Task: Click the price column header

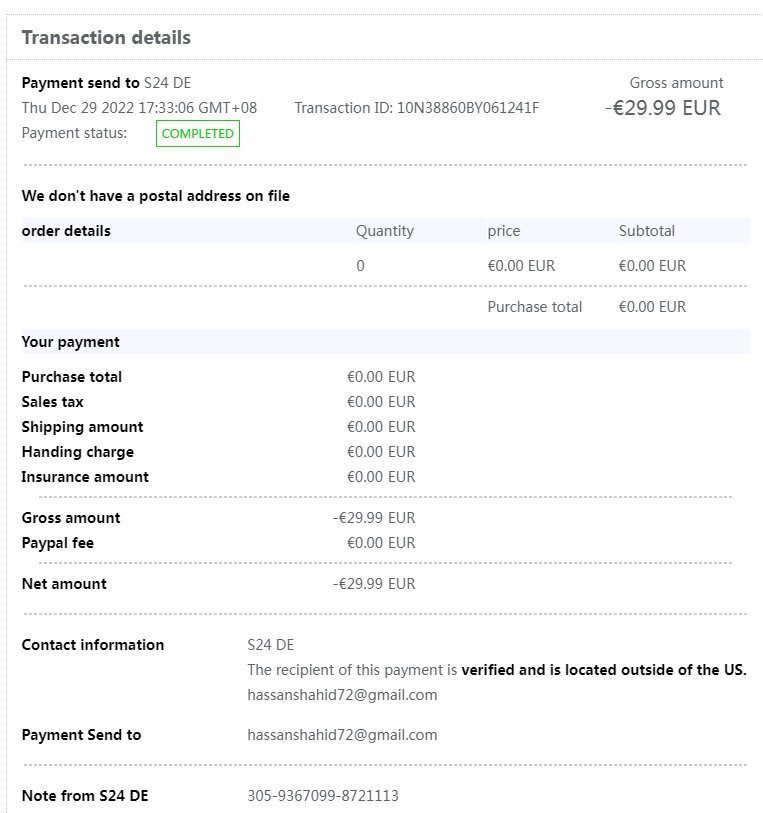Action: point(504,231)
